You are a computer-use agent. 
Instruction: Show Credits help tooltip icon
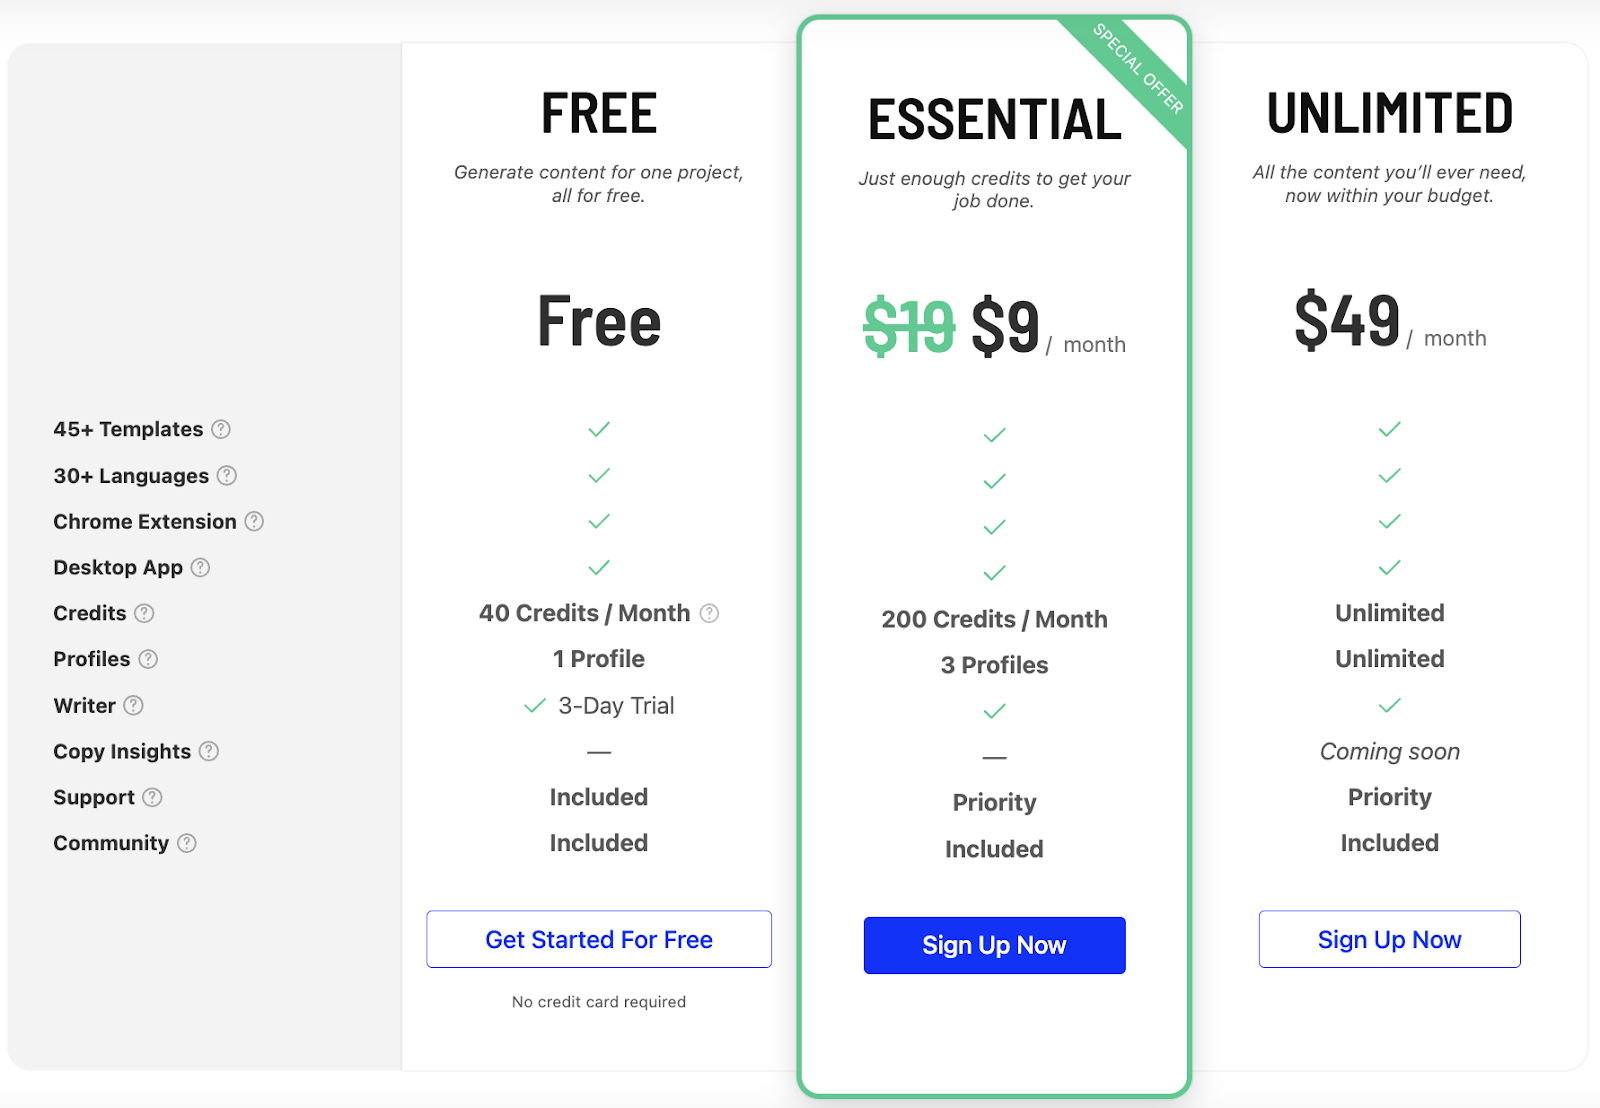144,613
